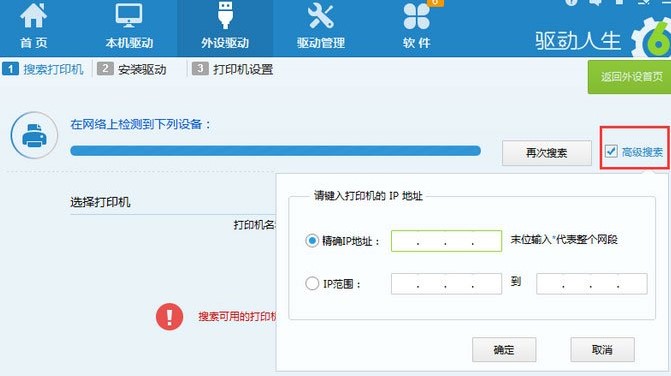Click the 选择打印机 heading text
Screen dimensions: 671x376
[x=100, y=202]
